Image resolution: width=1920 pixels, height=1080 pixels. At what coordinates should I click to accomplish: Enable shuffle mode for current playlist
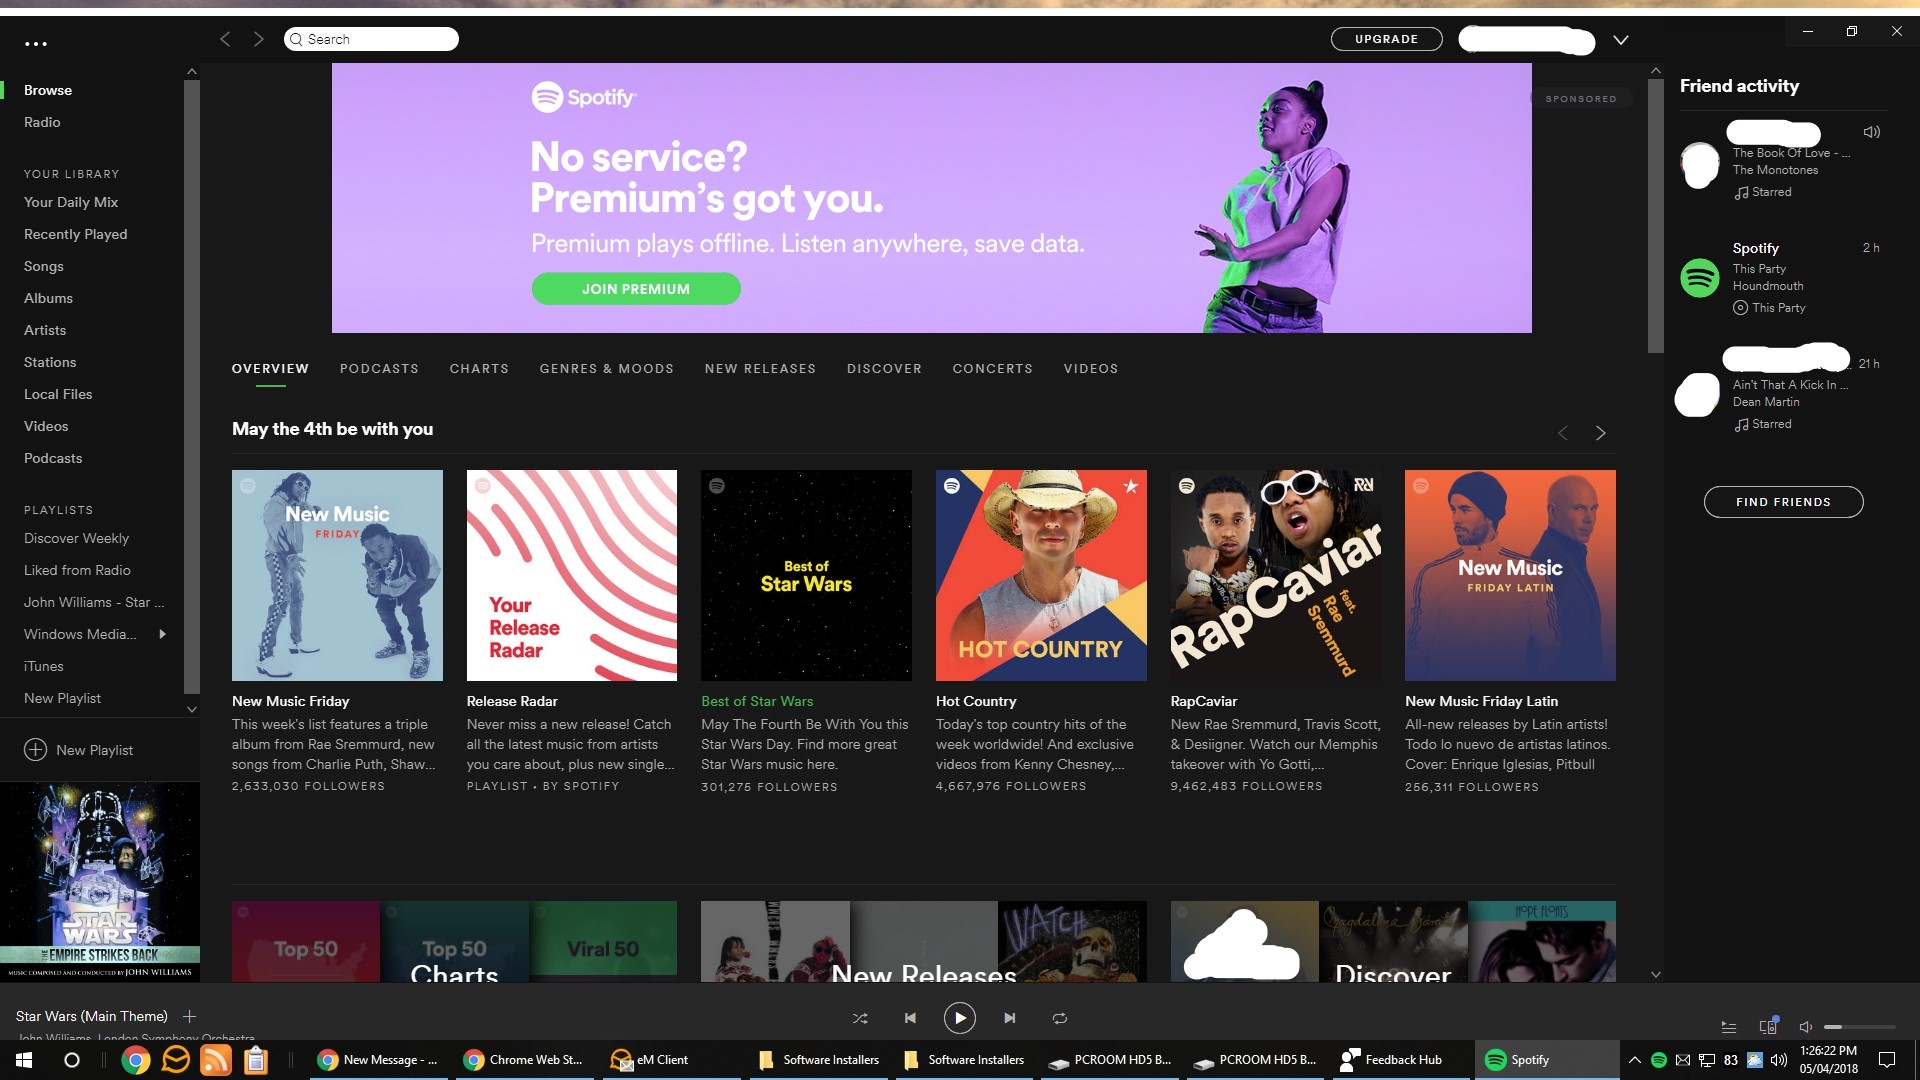860,1017
